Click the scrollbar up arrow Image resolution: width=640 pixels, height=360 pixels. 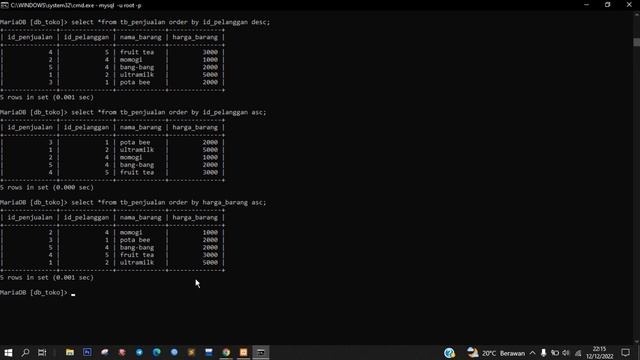[636, 15]
